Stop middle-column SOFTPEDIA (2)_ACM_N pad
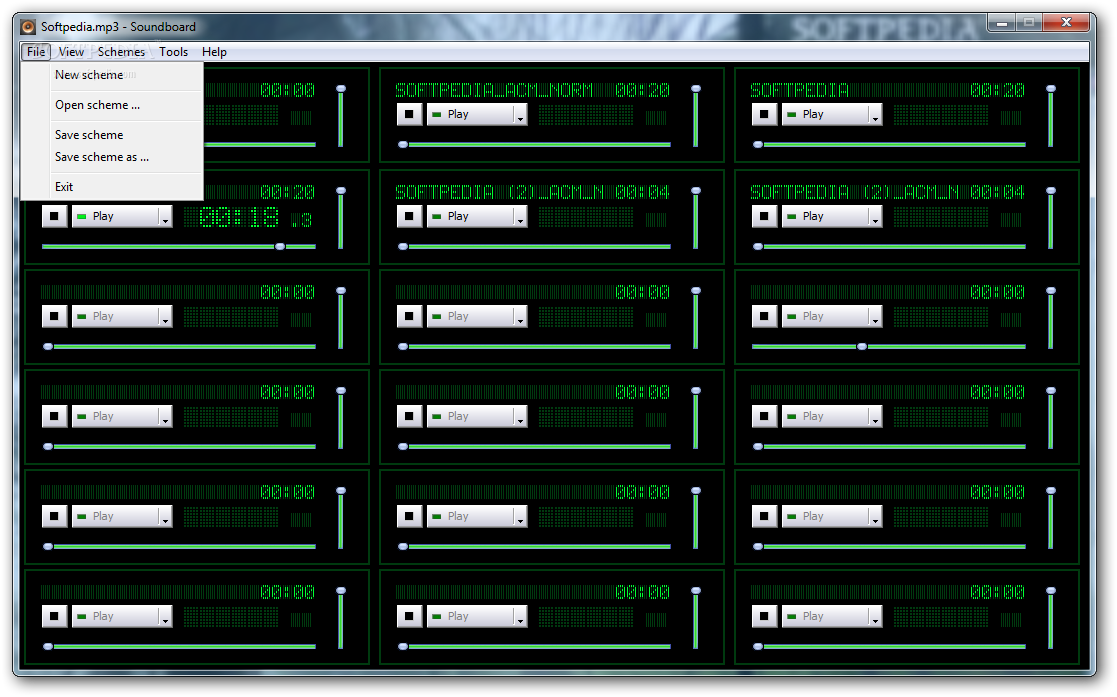Image resolution: width=1117 pixels, height=697 pixels. 410,216
